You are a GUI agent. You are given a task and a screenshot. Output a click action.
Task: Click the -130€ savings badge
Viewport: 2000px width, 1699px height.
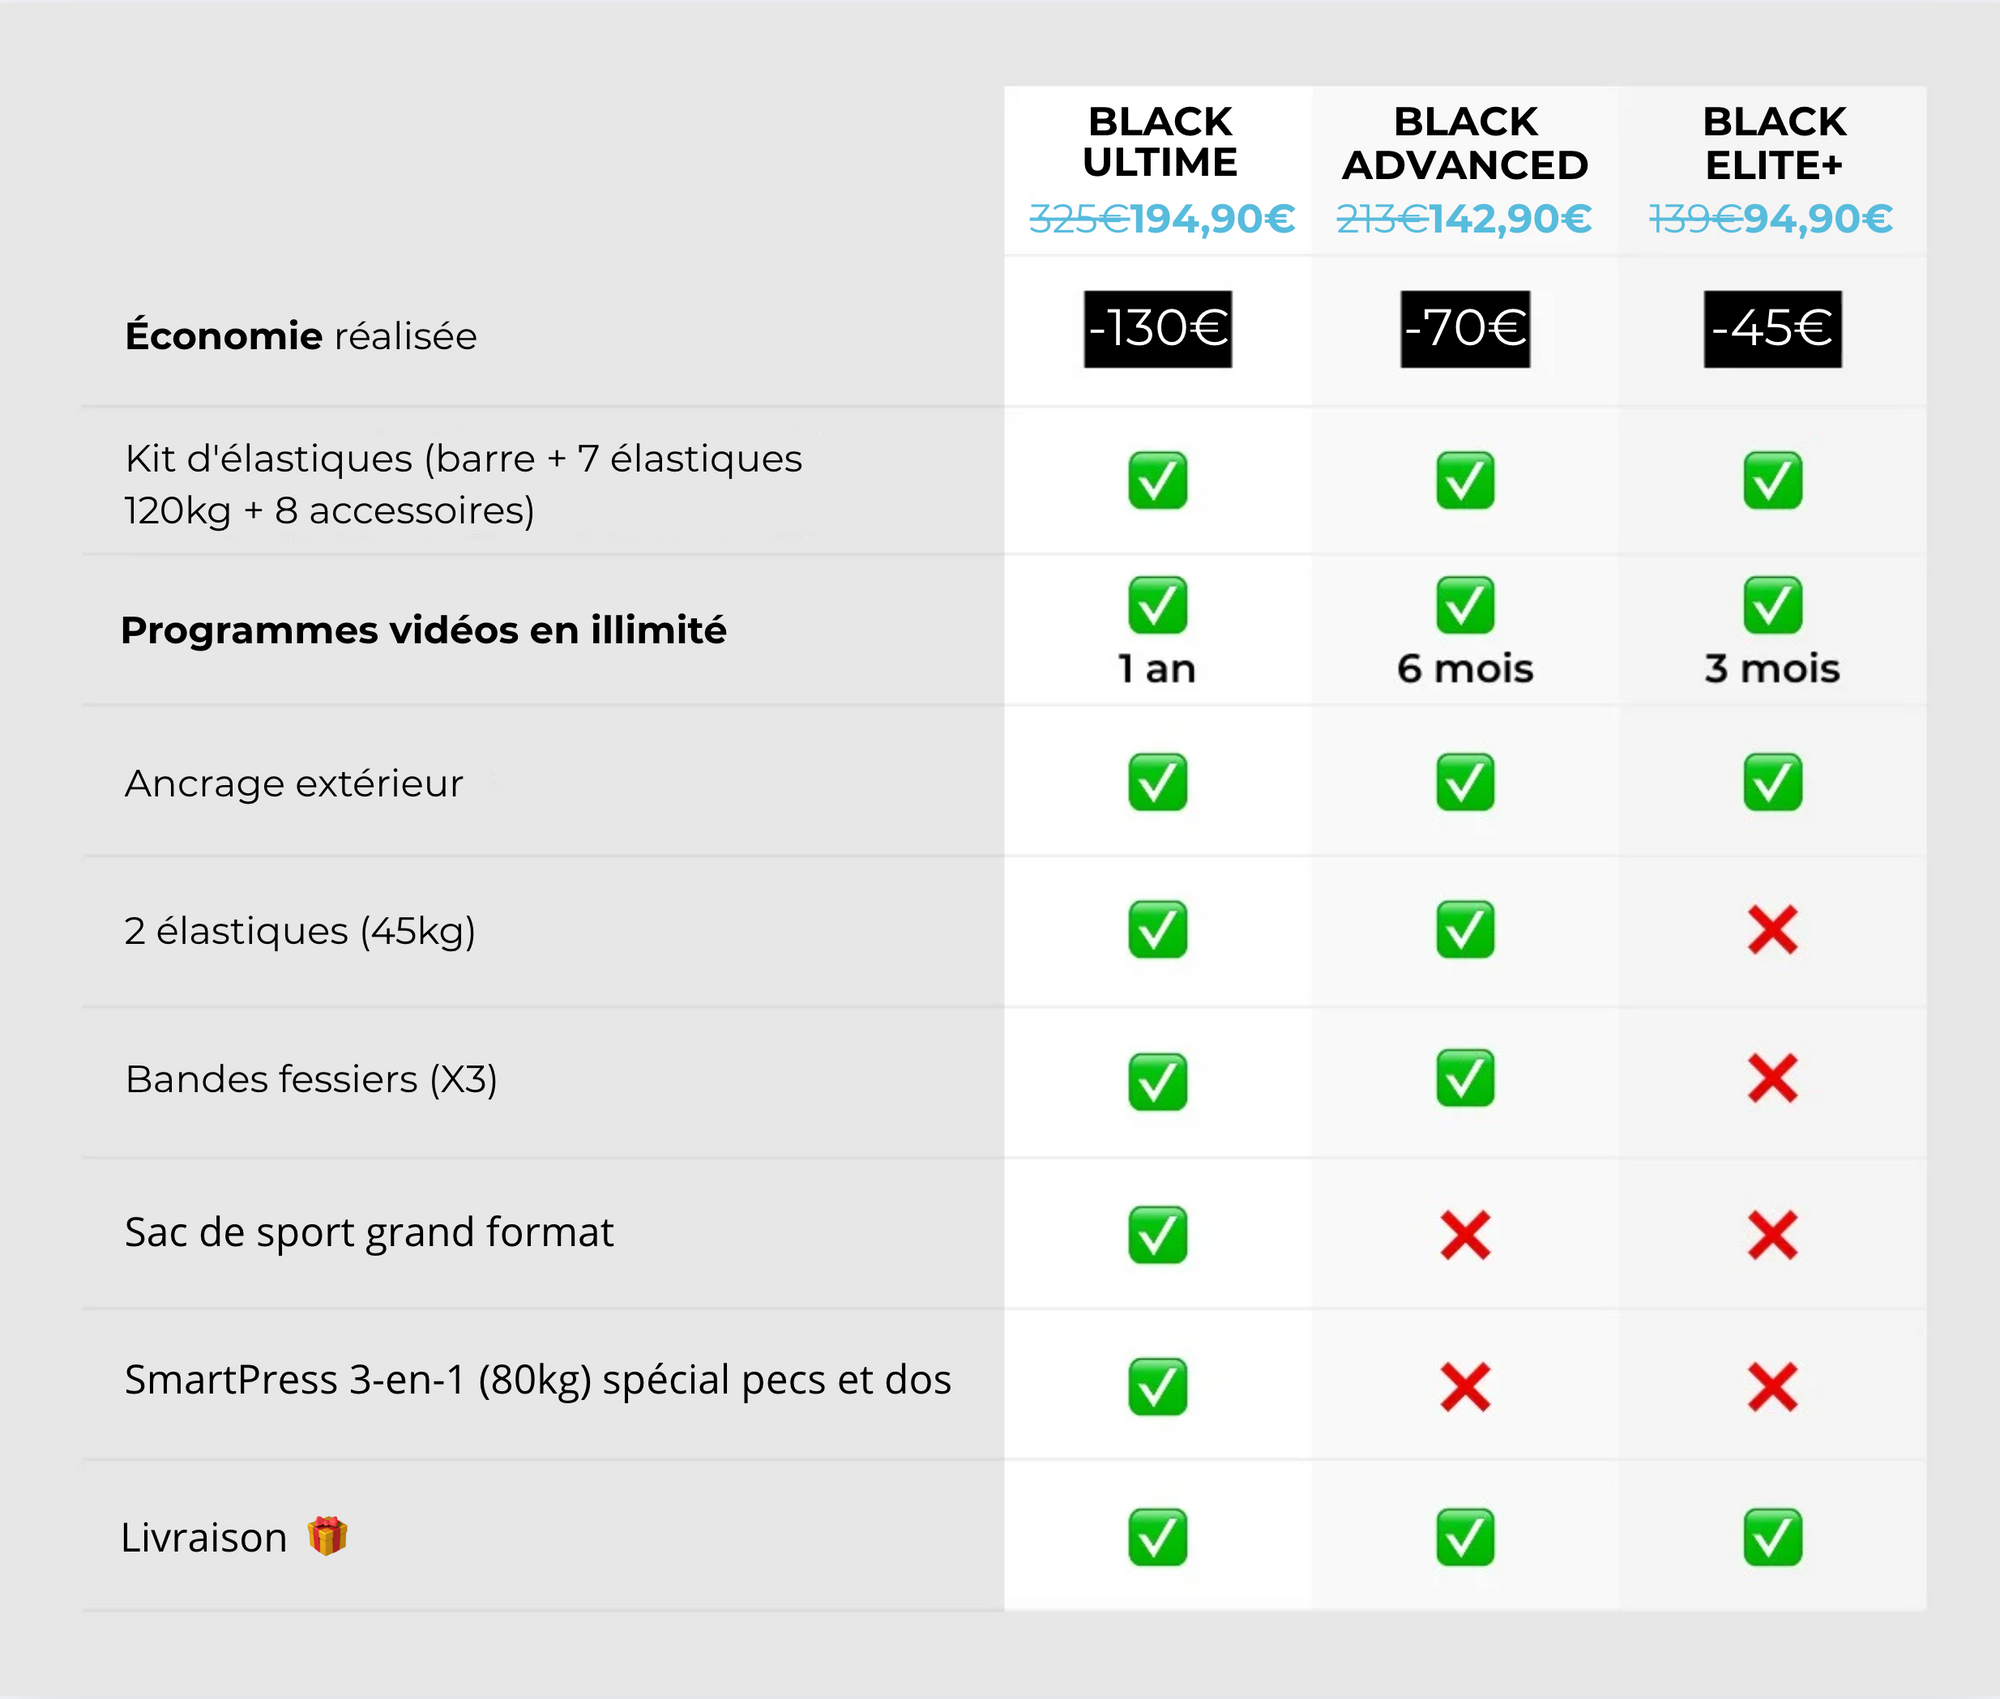1158,329
